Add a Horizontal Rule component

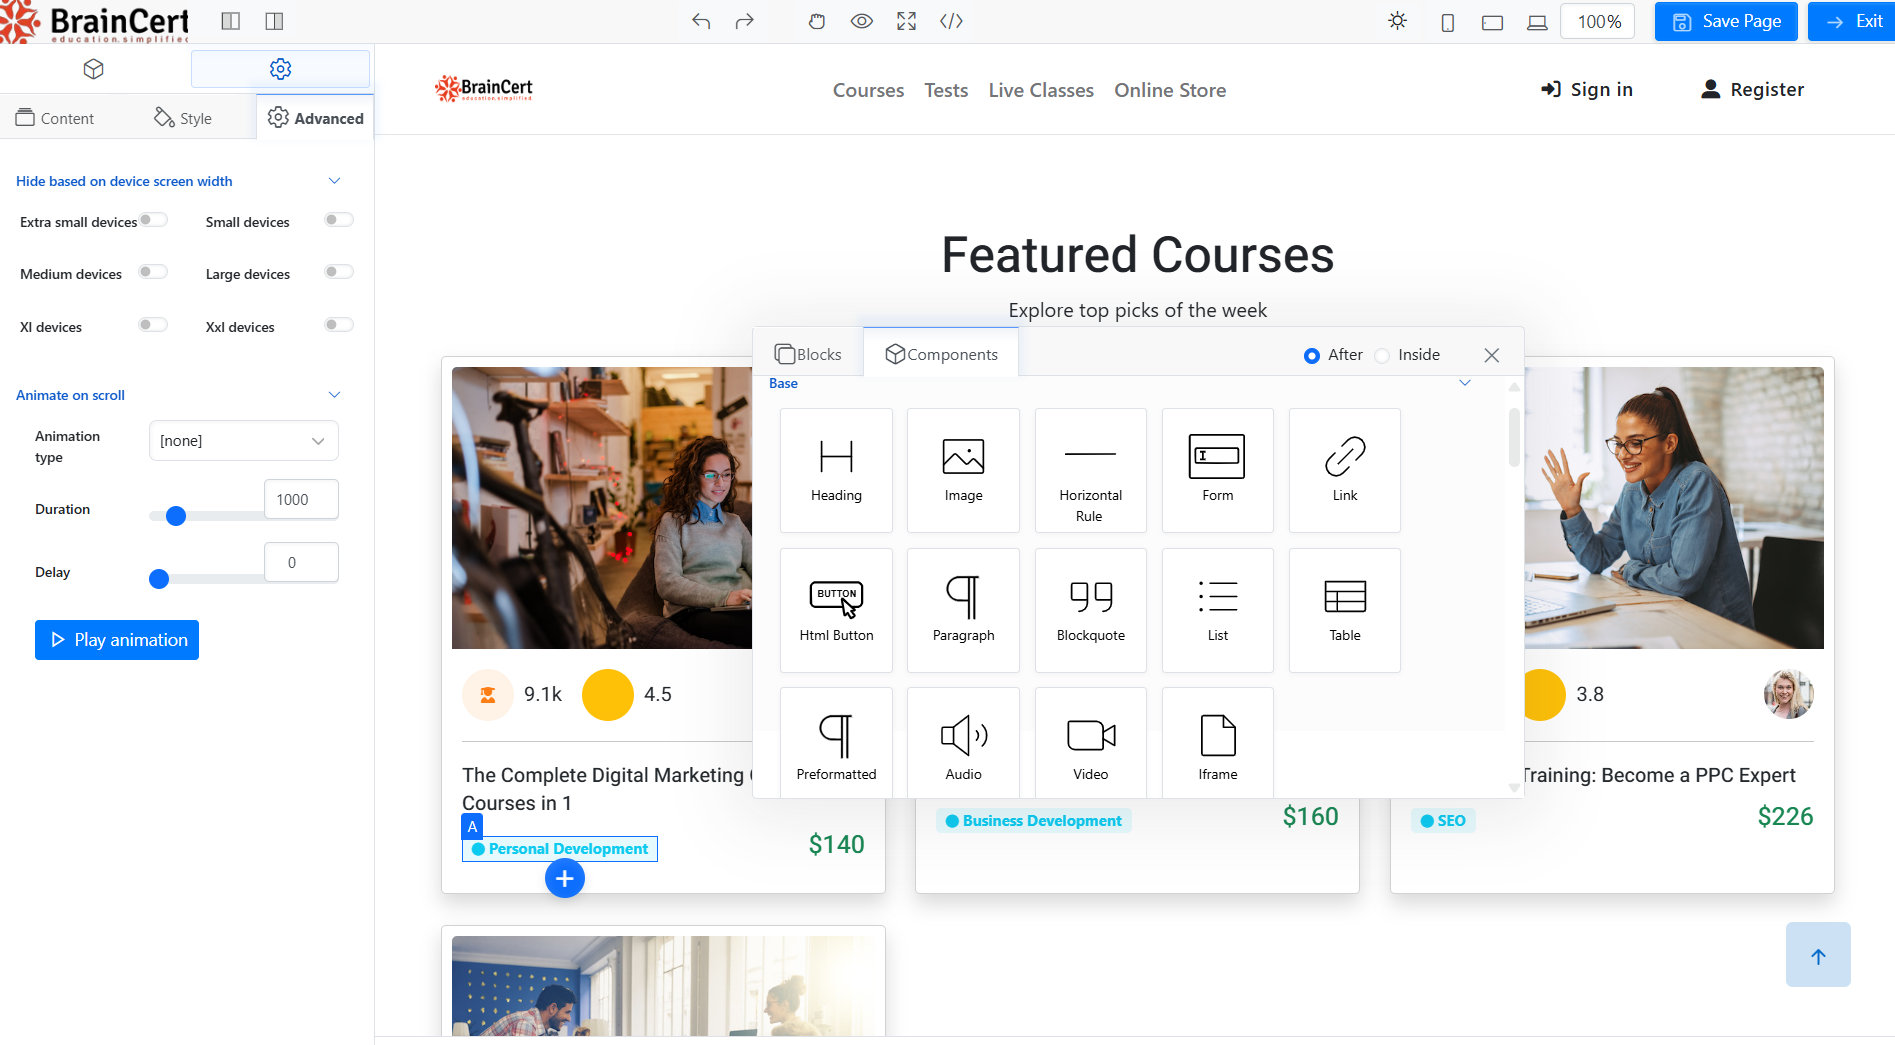1090,470
